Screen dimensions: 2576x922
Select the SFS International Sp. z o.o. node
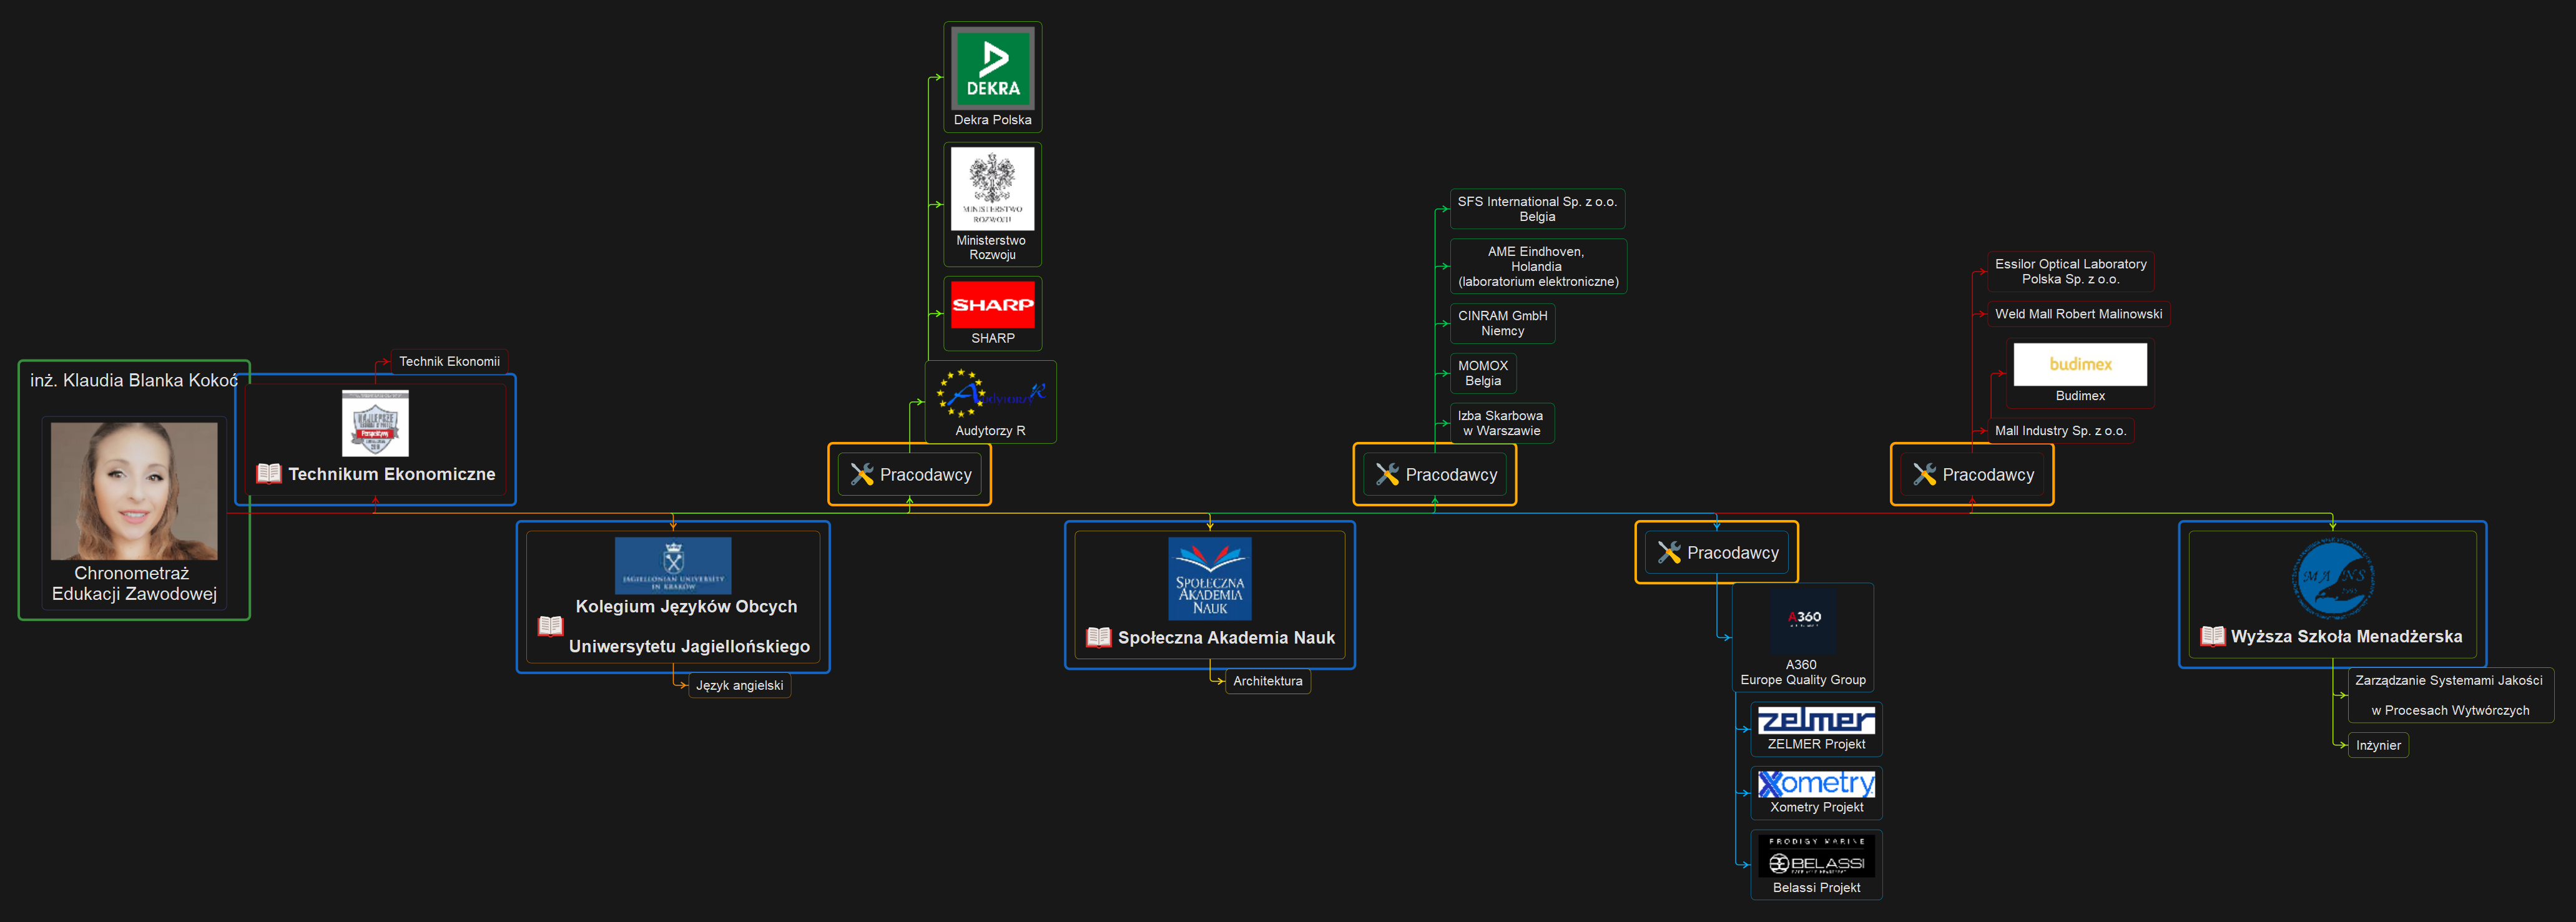(x=1537, y=209)
